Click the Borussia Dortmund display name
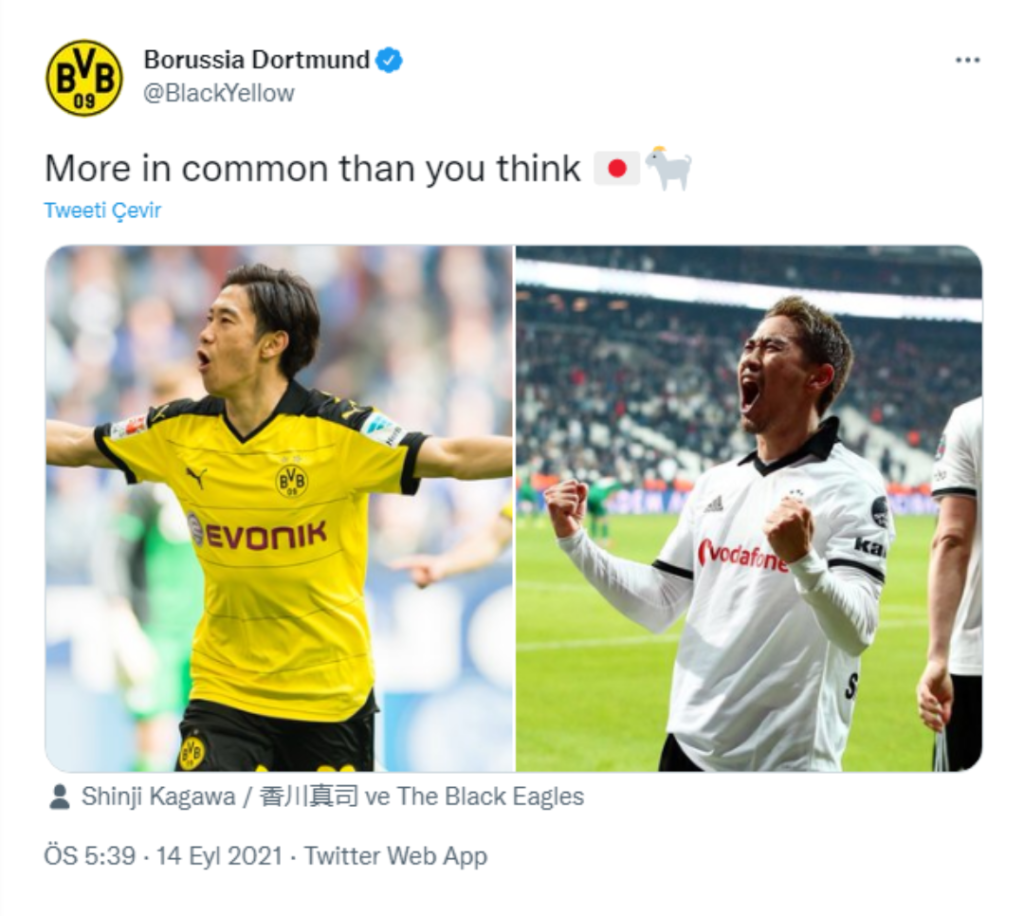 coord(256,60)
